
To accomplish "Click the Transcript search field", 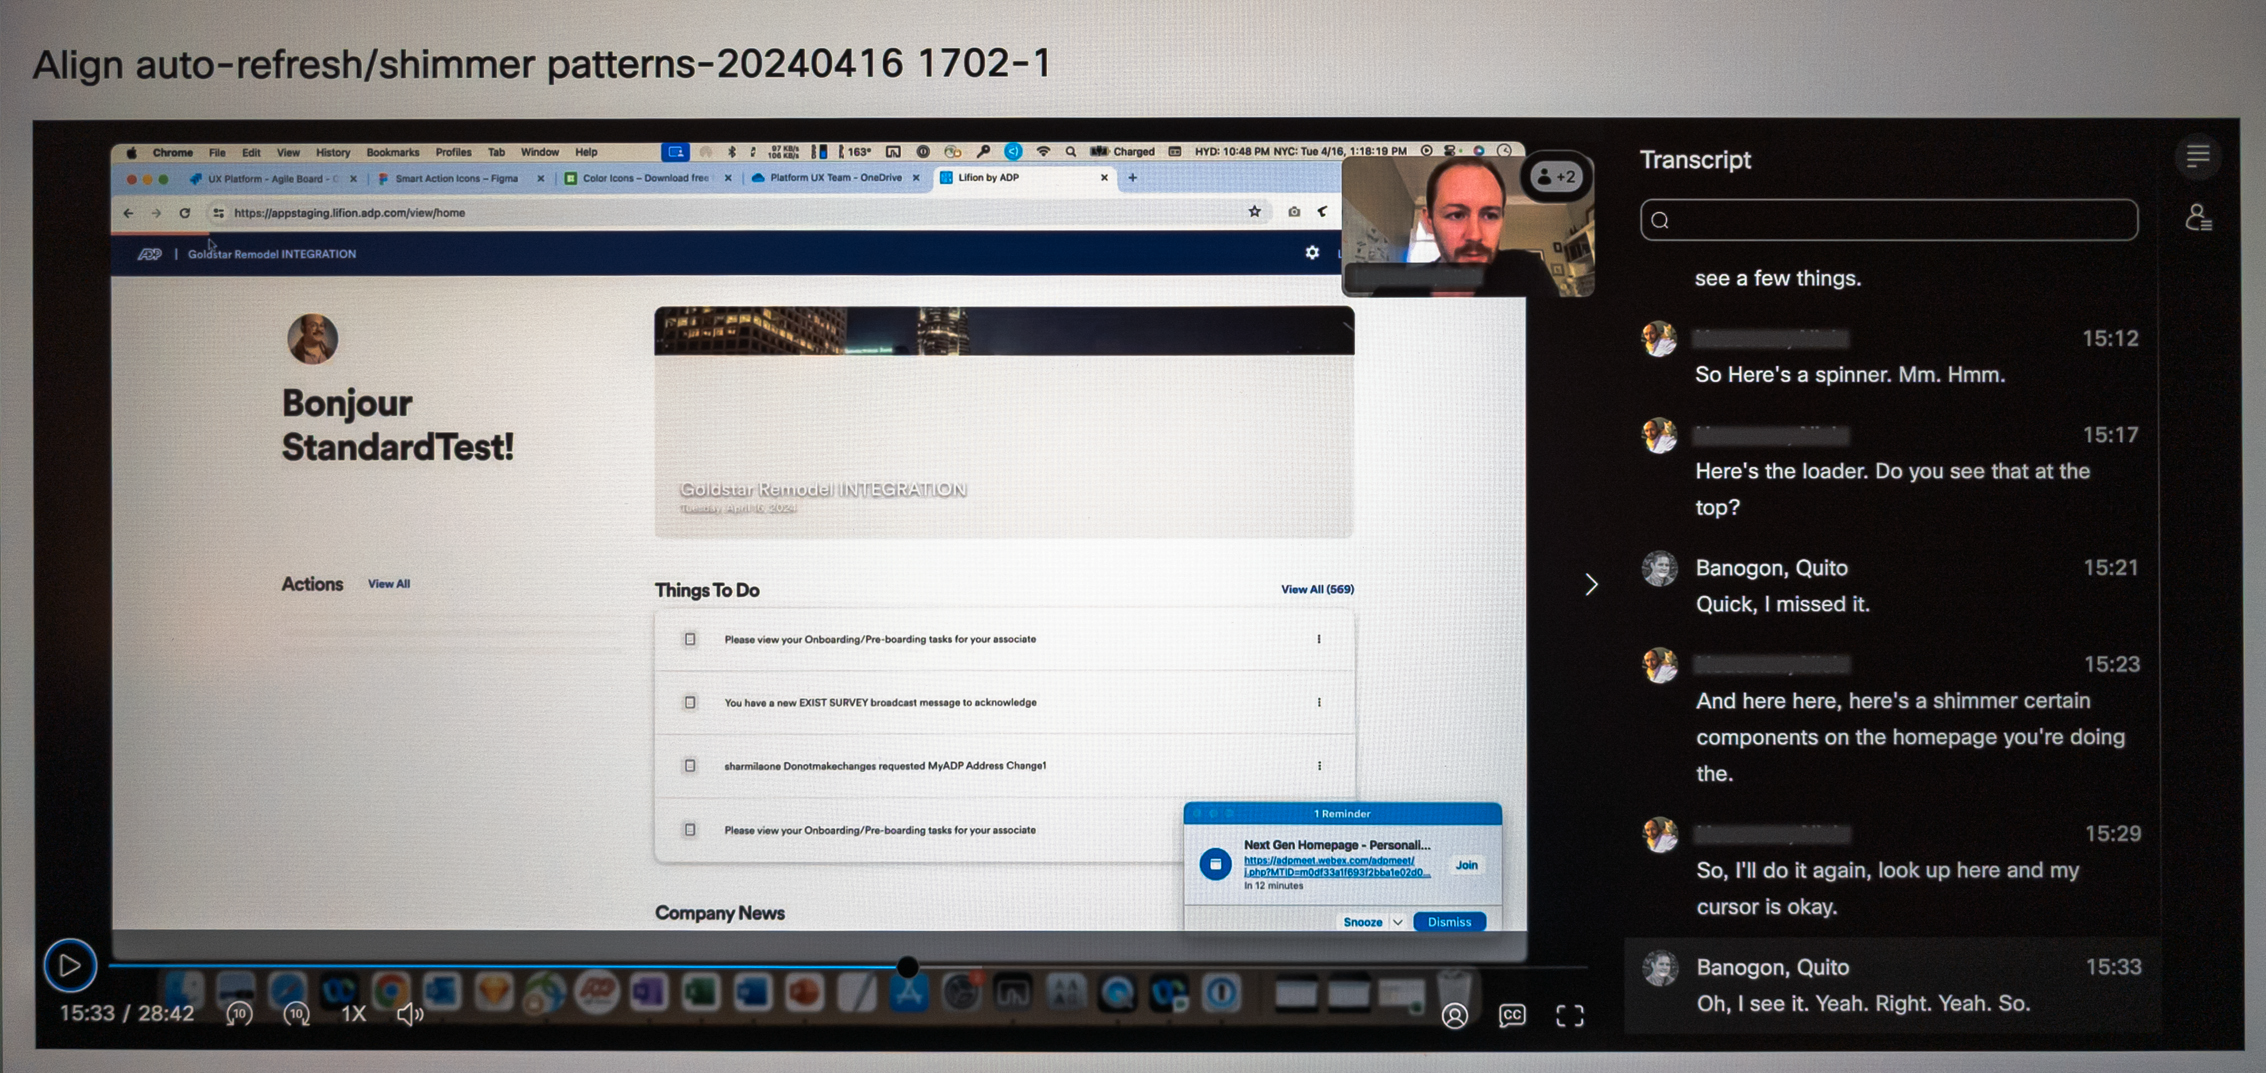I will tap(1889, 220).
